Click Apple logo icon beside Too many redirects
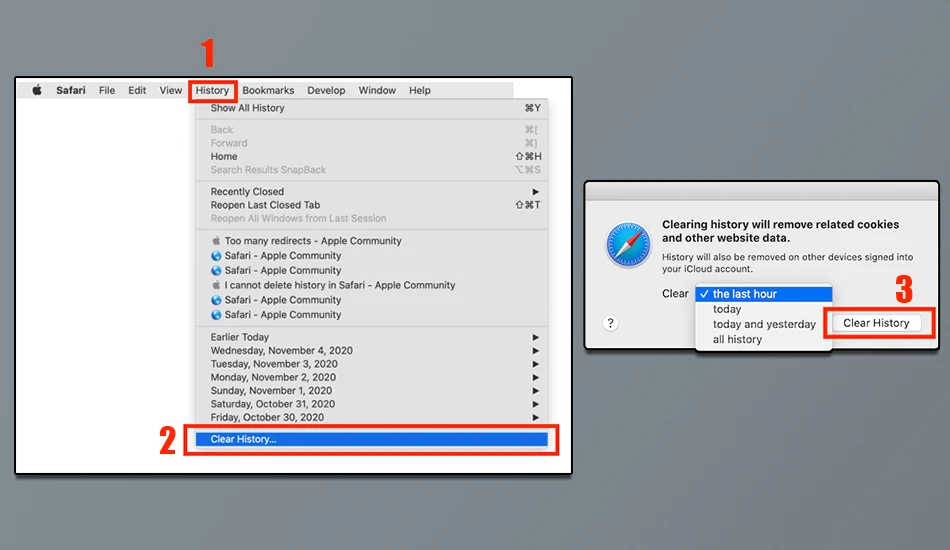The image size is (950, 550). pos(216,240)
